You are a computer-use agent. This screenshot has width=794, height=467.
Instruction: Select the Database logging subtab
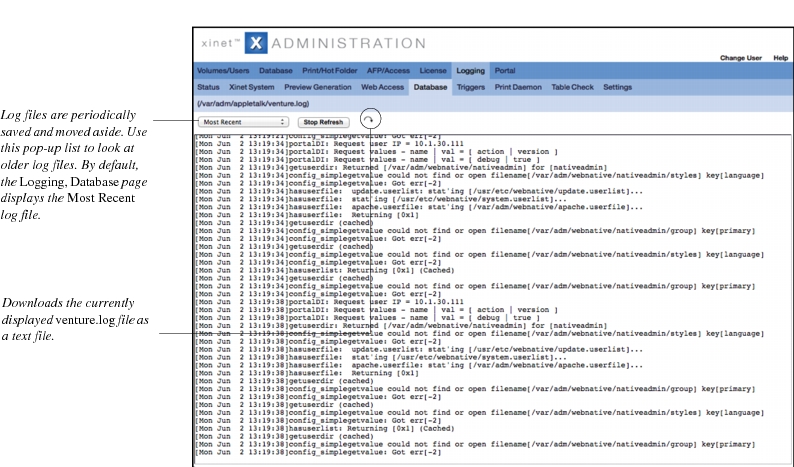click(x=430, y=87)
